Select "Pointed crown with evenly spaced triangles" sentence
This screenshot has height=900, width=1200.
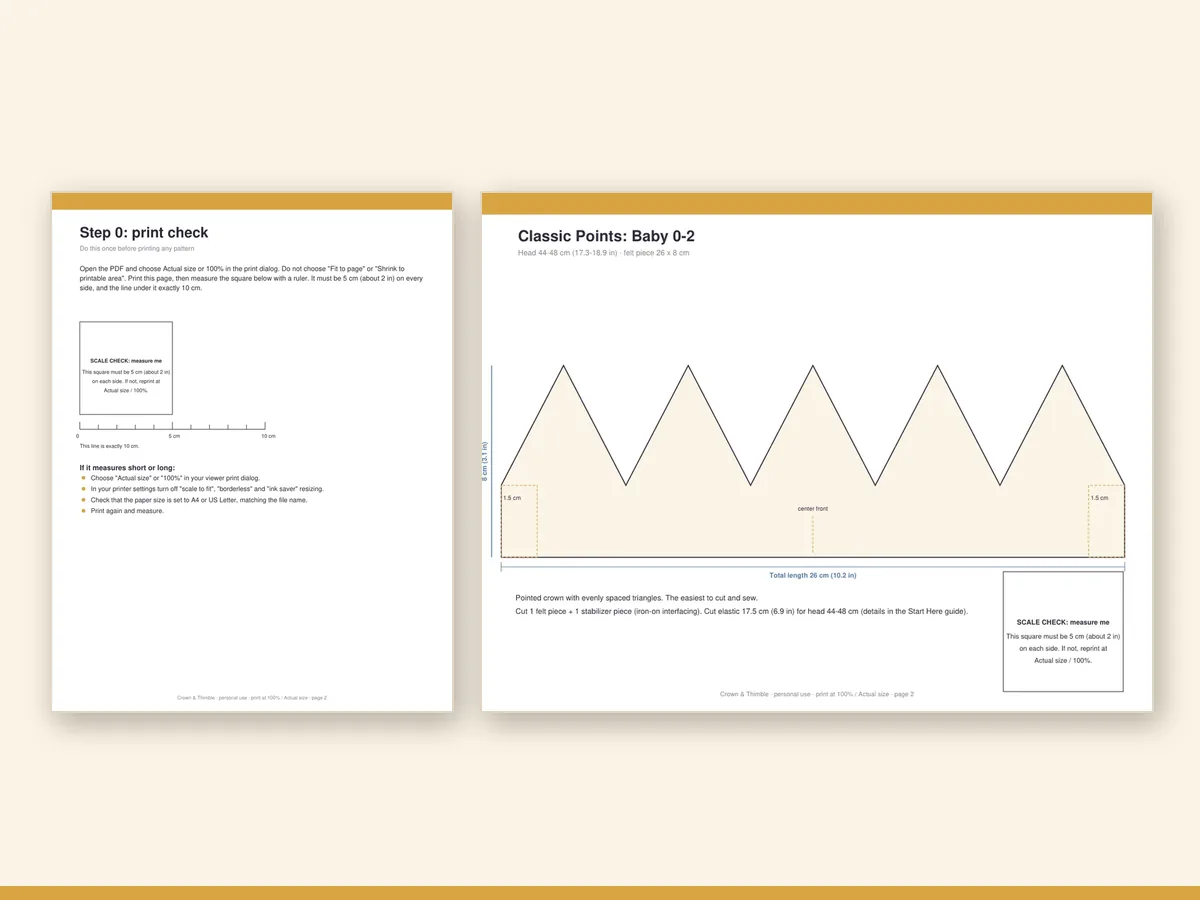pos(637,598)
